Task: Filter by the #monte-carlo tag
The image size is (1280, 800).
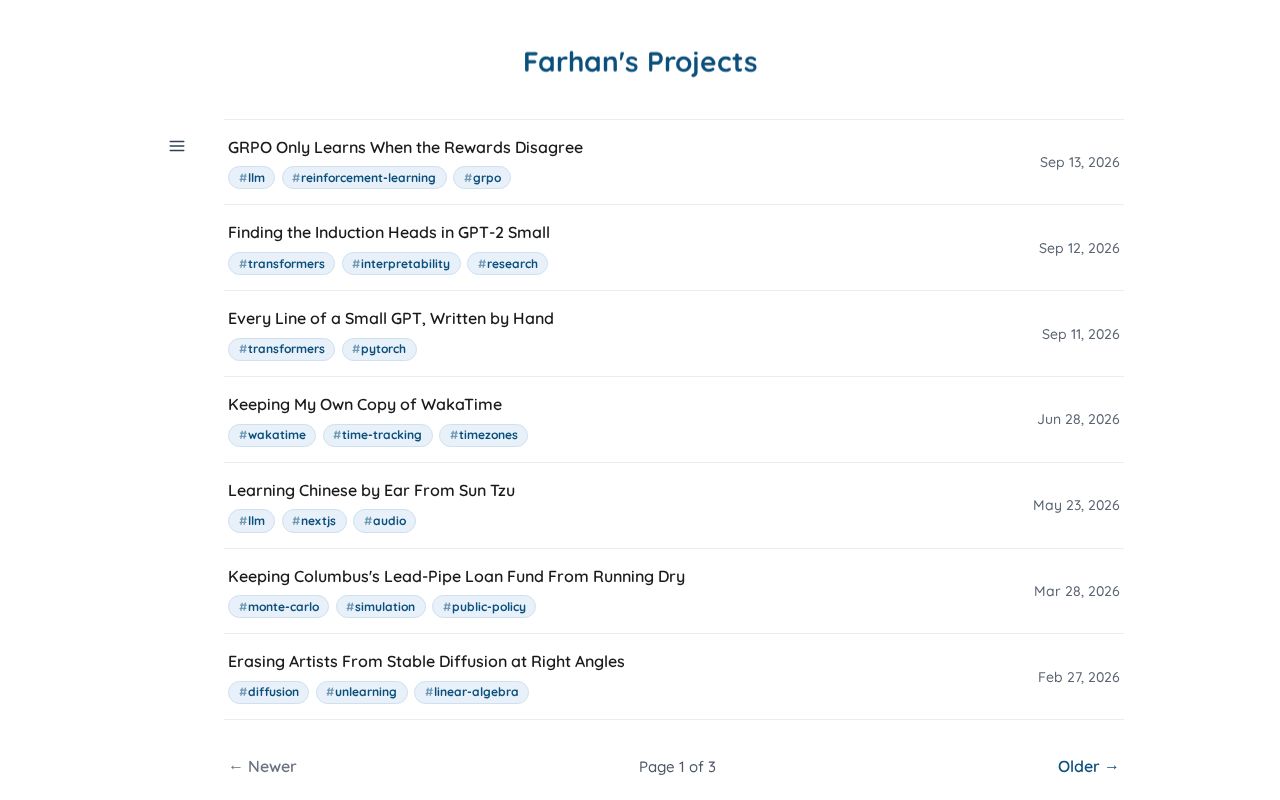Action: tap(278, 607)
